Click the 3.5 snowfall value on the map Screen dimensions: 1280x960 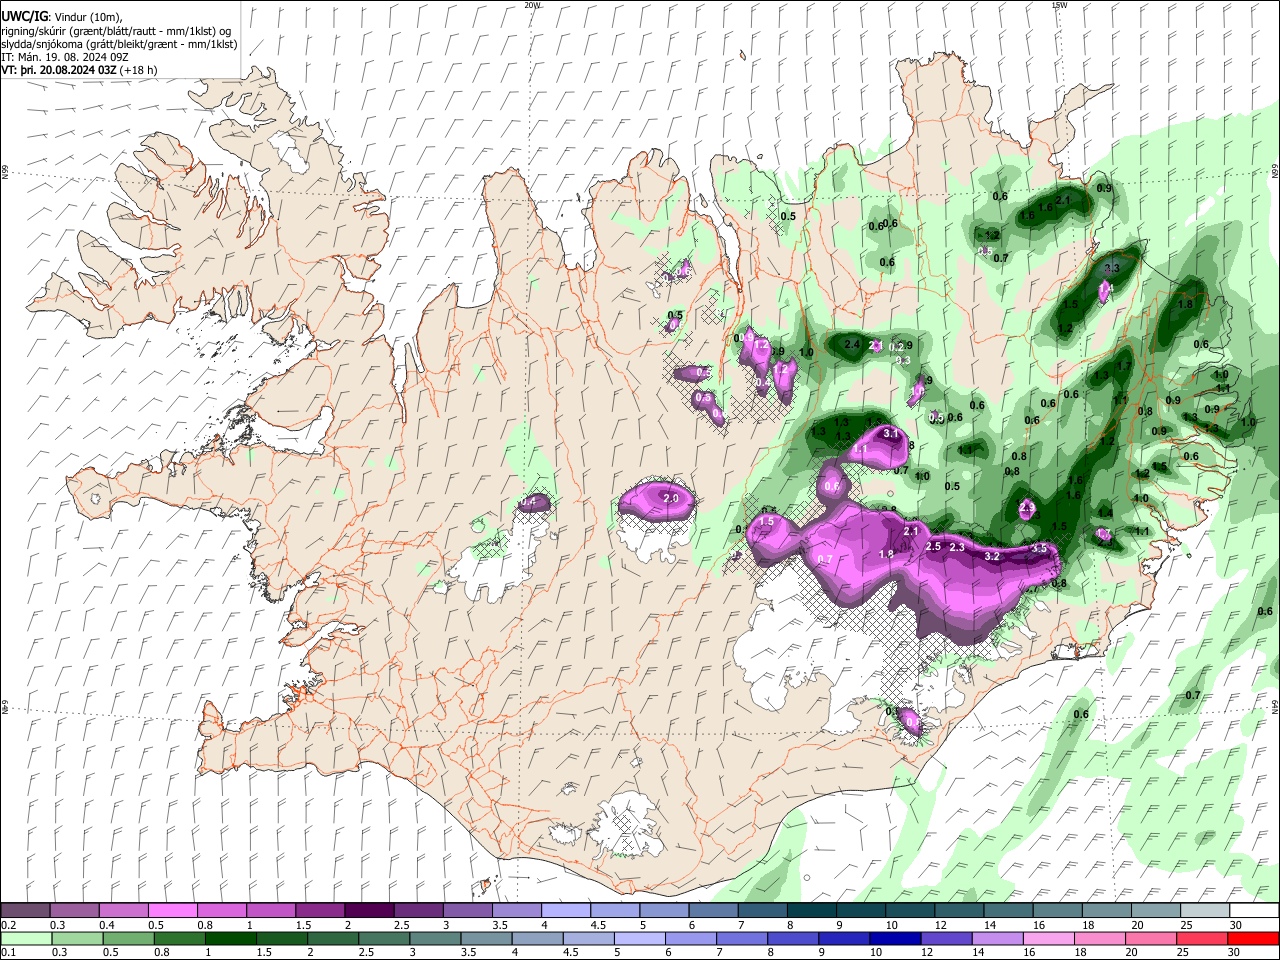(1039, 548)
